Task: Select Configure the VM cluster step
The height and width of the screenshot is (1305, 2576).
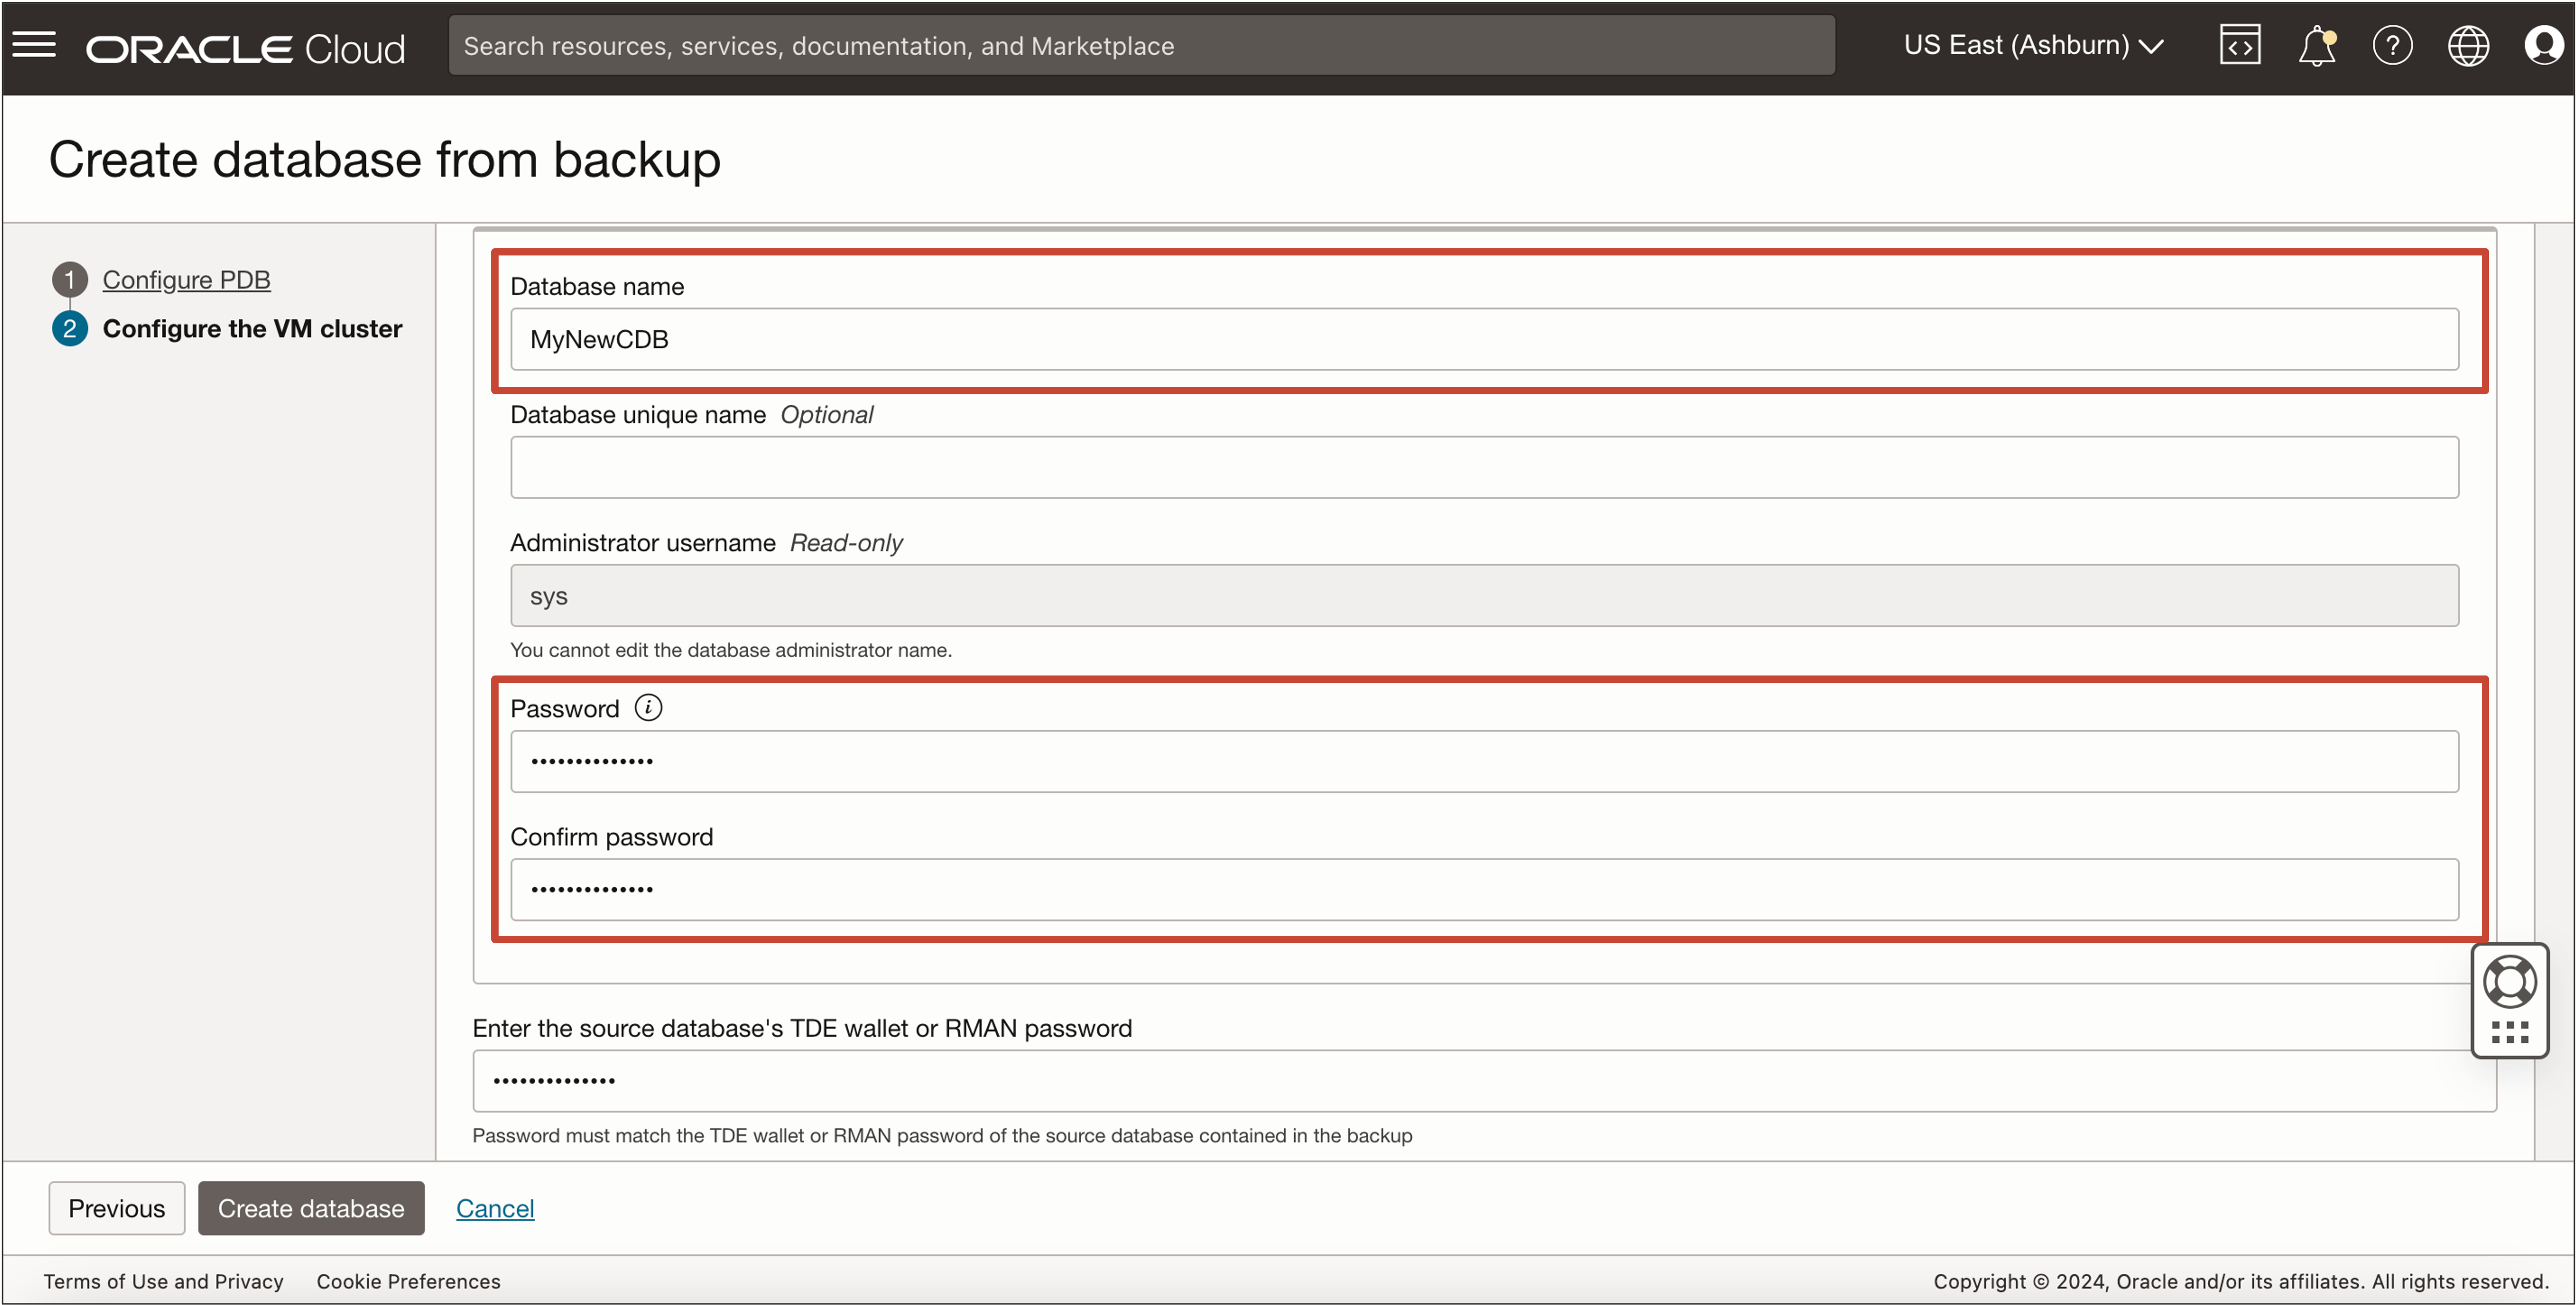Action: point(252,328)
